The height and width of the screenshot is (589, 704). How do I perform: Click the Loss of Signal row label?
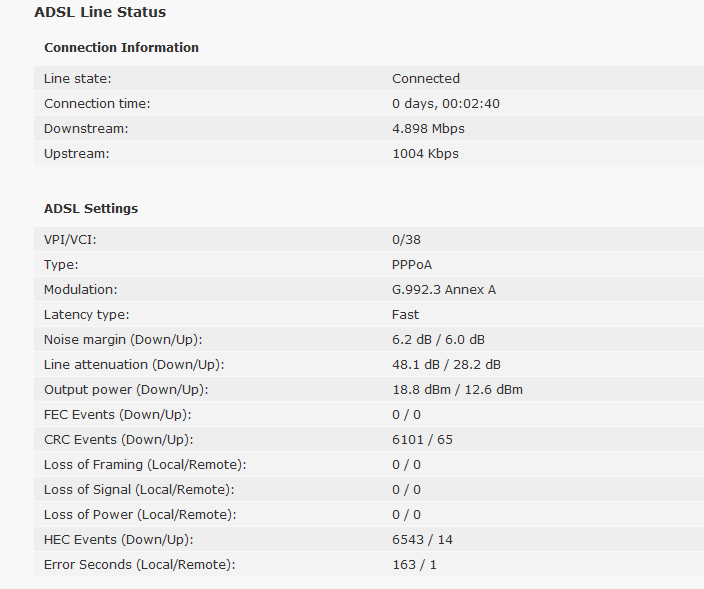pos(139,490)
